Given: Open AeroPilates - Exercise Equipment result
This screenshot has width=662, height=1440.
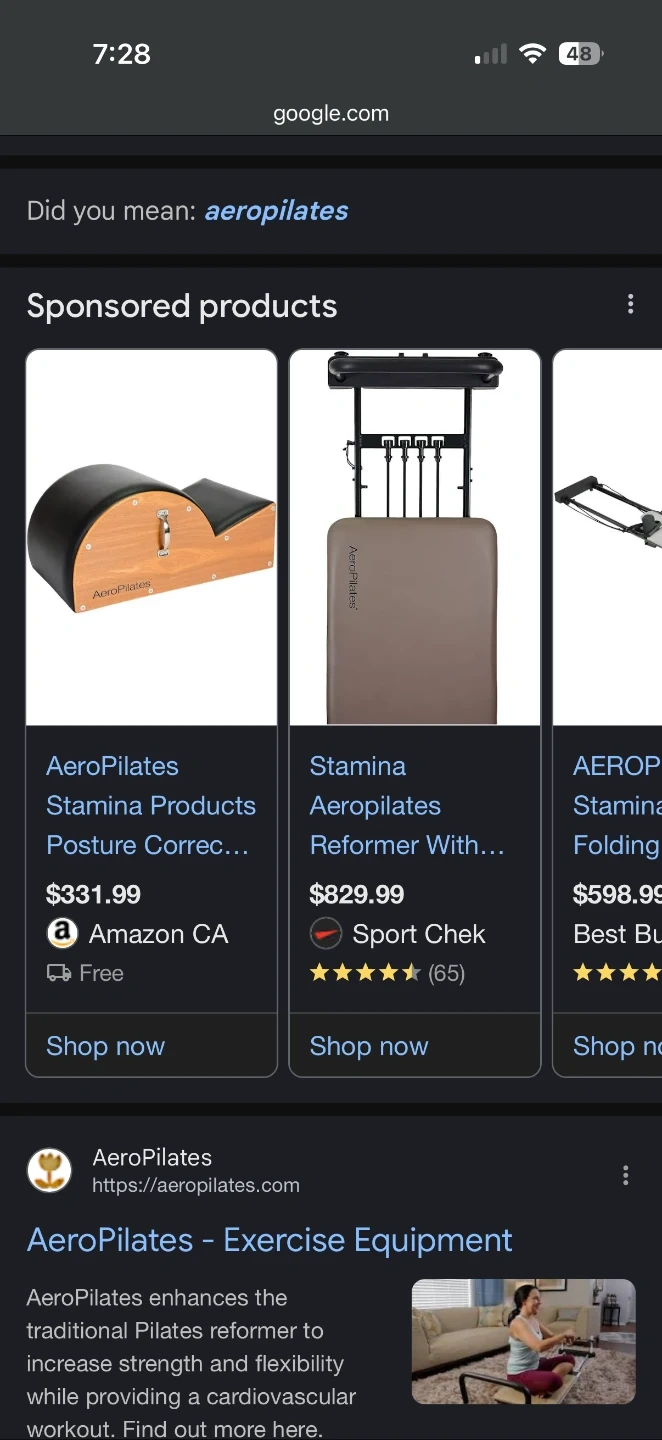Looking at the screenshot, I should pyautogui.click(x=270, y=1240).
